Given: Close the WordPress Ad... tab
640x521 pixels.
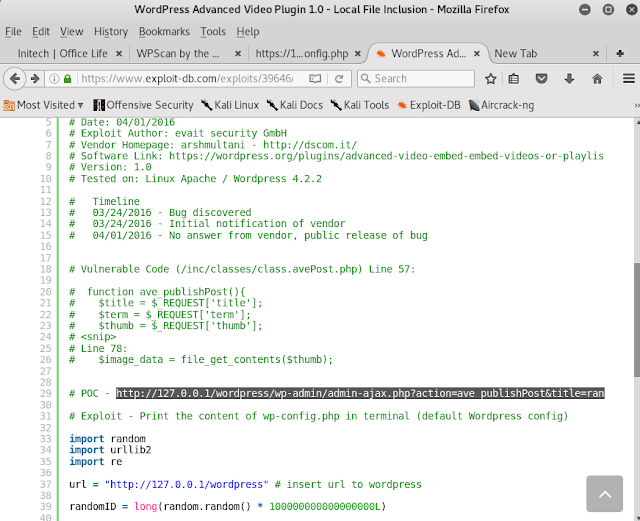Looking at the screenshot, I should tap(476, 53).
